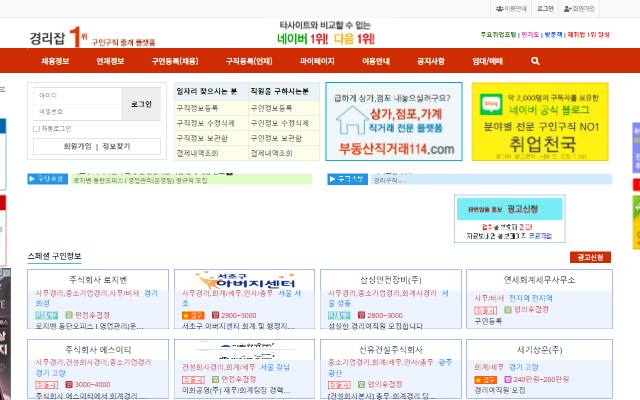The height and width of the screenshot is (400, 640).
Task: Click 결제내역조회 under 직원을 구하시는분
Action: [271, 153]
